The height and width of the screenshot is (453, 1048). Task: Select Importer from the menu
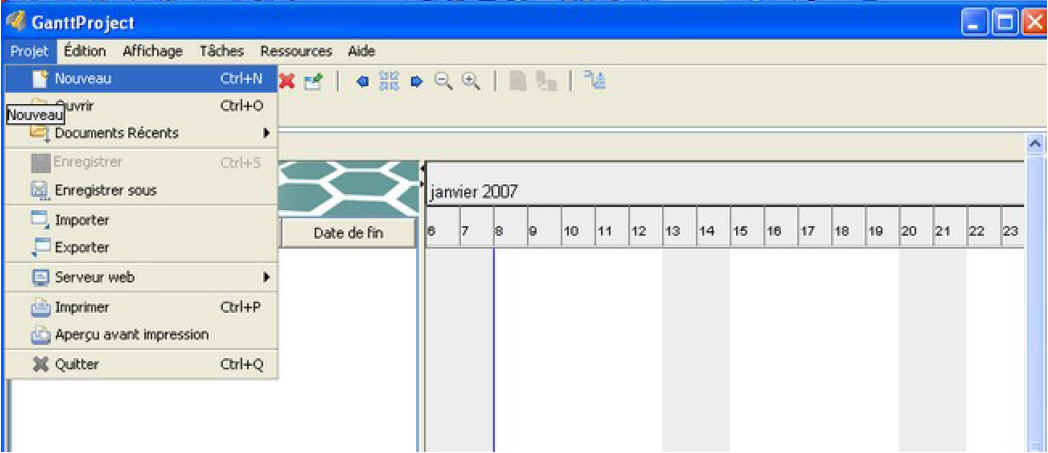tap(141, 219)
